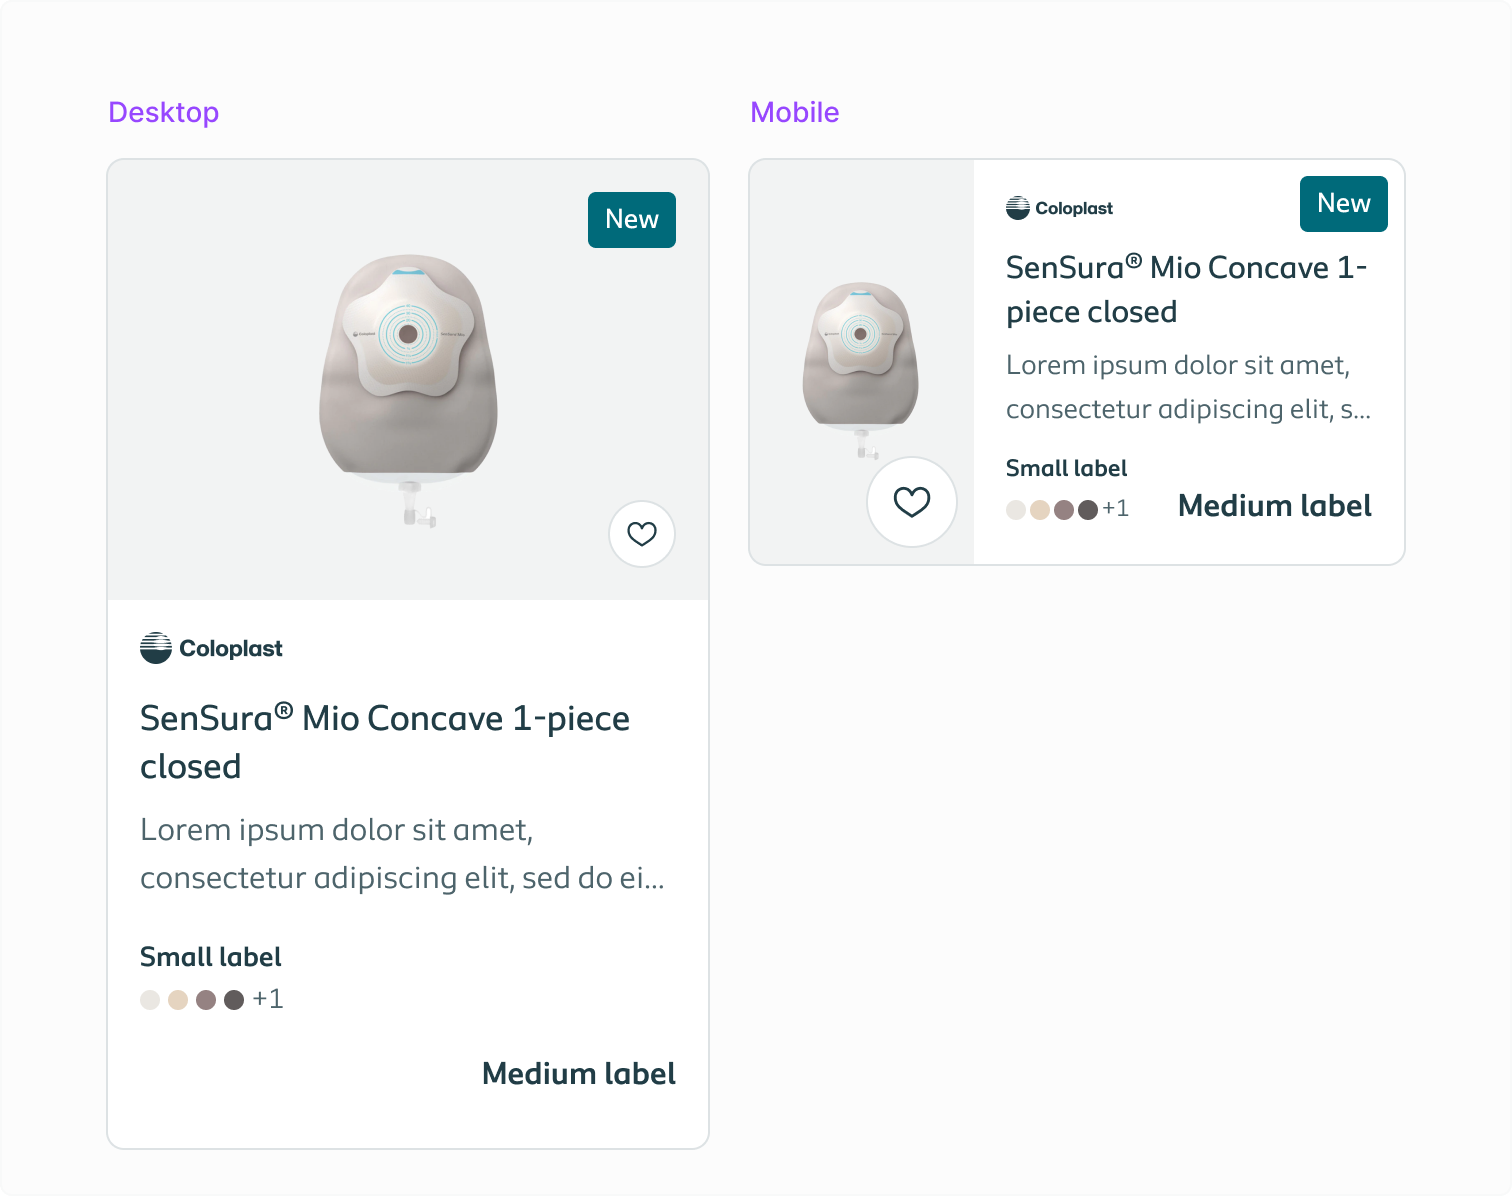Select the Coloplast logo on the desktop card
The image size is (1512, 1196).
pos(211,647)
